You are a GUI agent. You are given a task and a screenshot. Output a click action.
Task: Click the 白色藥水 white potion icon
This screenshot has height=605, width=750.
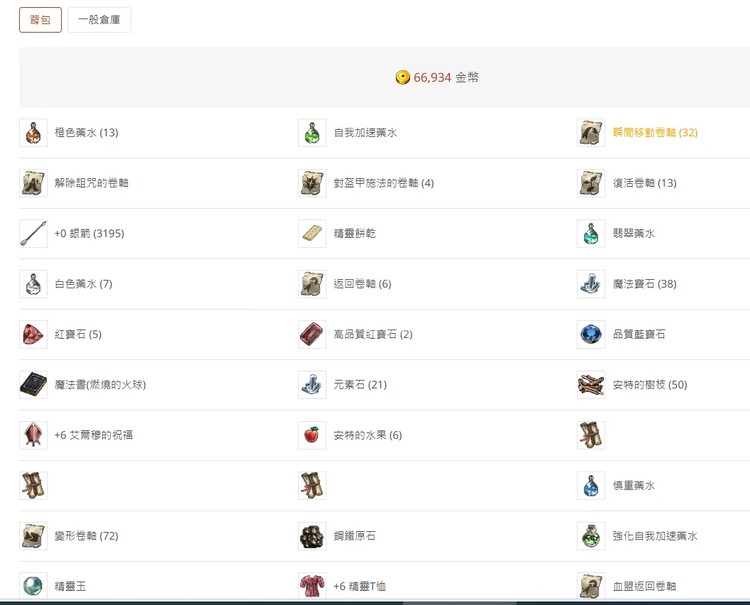tap(33, 284)
